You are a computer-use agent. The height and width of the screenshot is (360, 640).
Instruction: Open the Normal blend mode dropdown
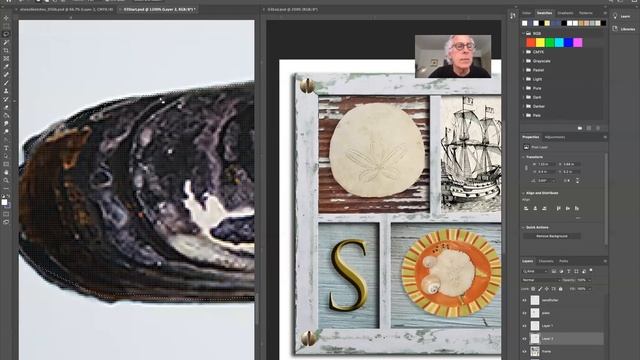[x=541, y=280]
